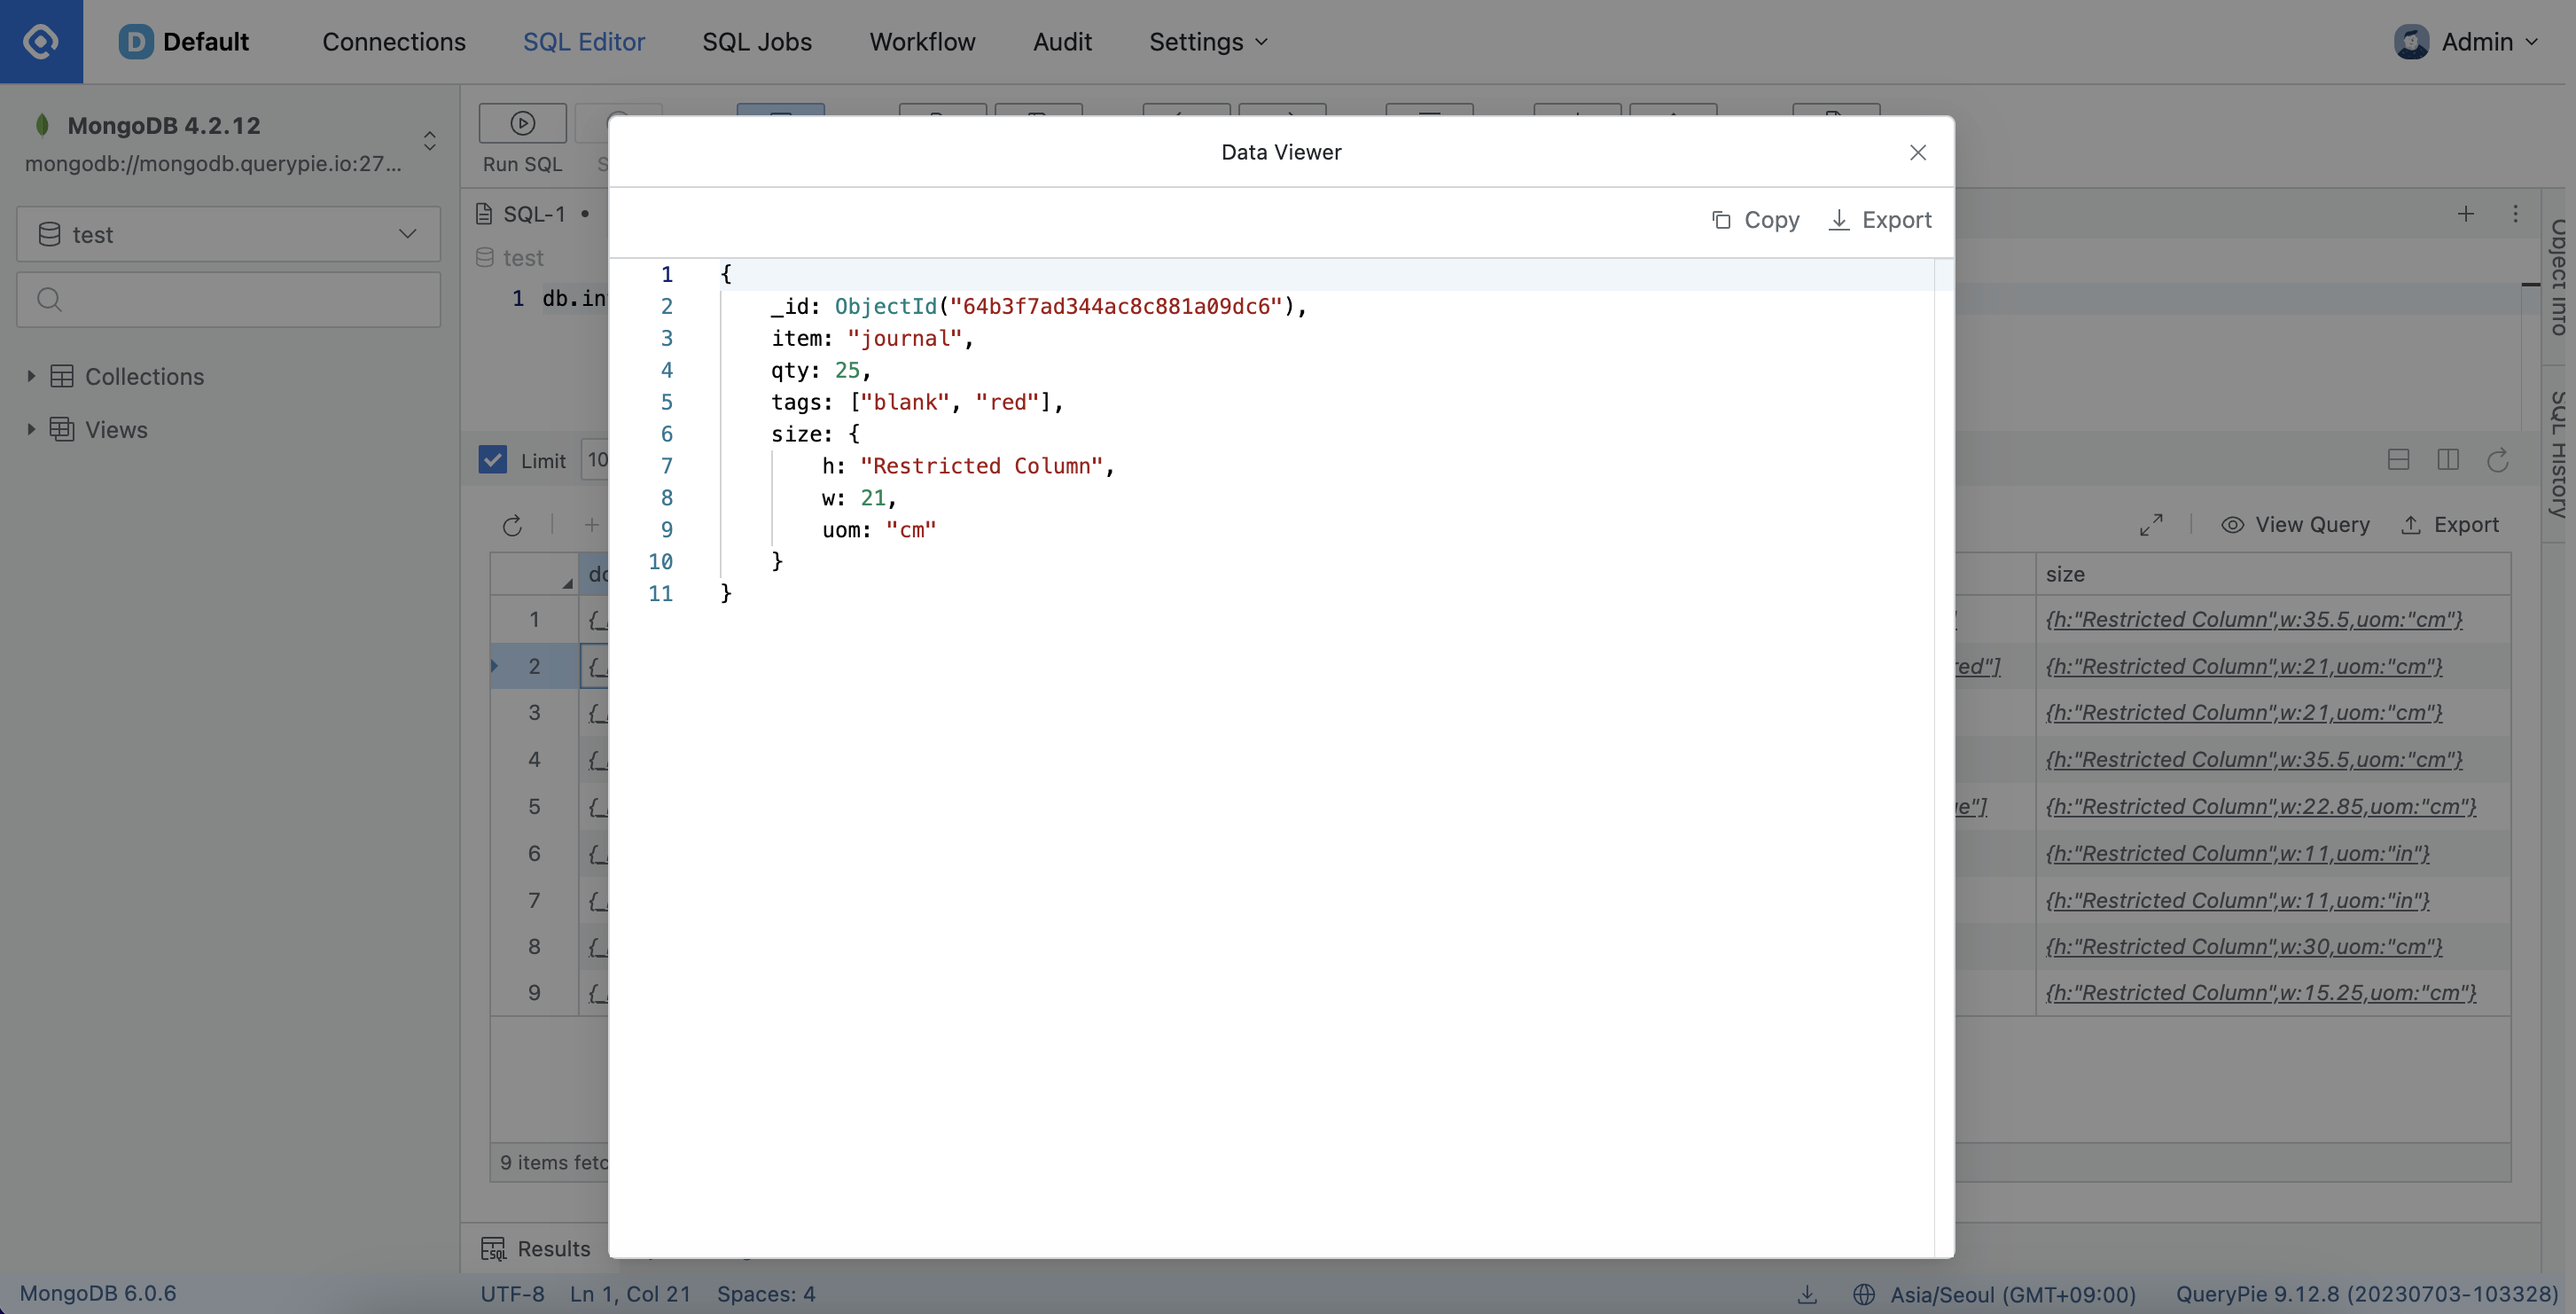Close the Data Viewer dialog
2576x1314 pixels.
pyautogui.click(x=1917, y=152)
